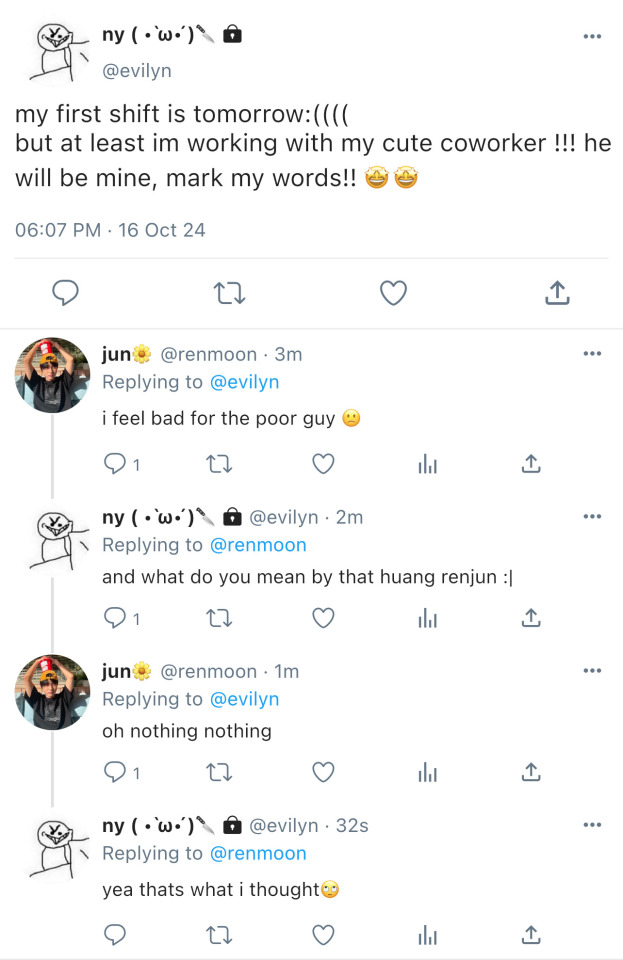Open more menu on "oh nothing nothing" reply

(x=592, y=670)
